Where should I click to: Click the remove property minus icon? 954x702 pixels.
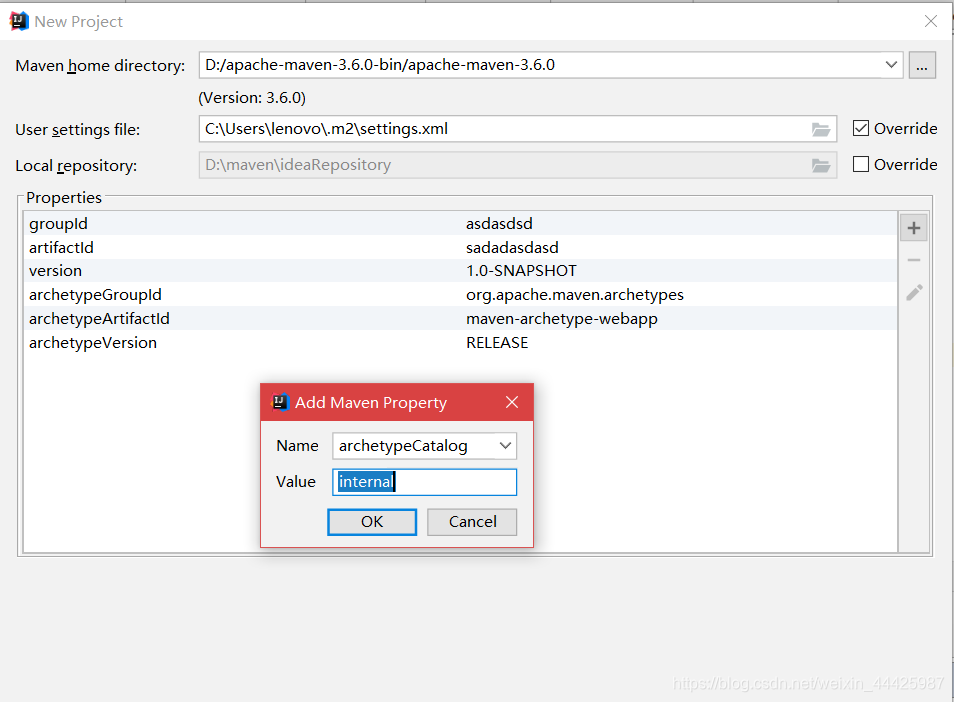click(x=913, y=260)
